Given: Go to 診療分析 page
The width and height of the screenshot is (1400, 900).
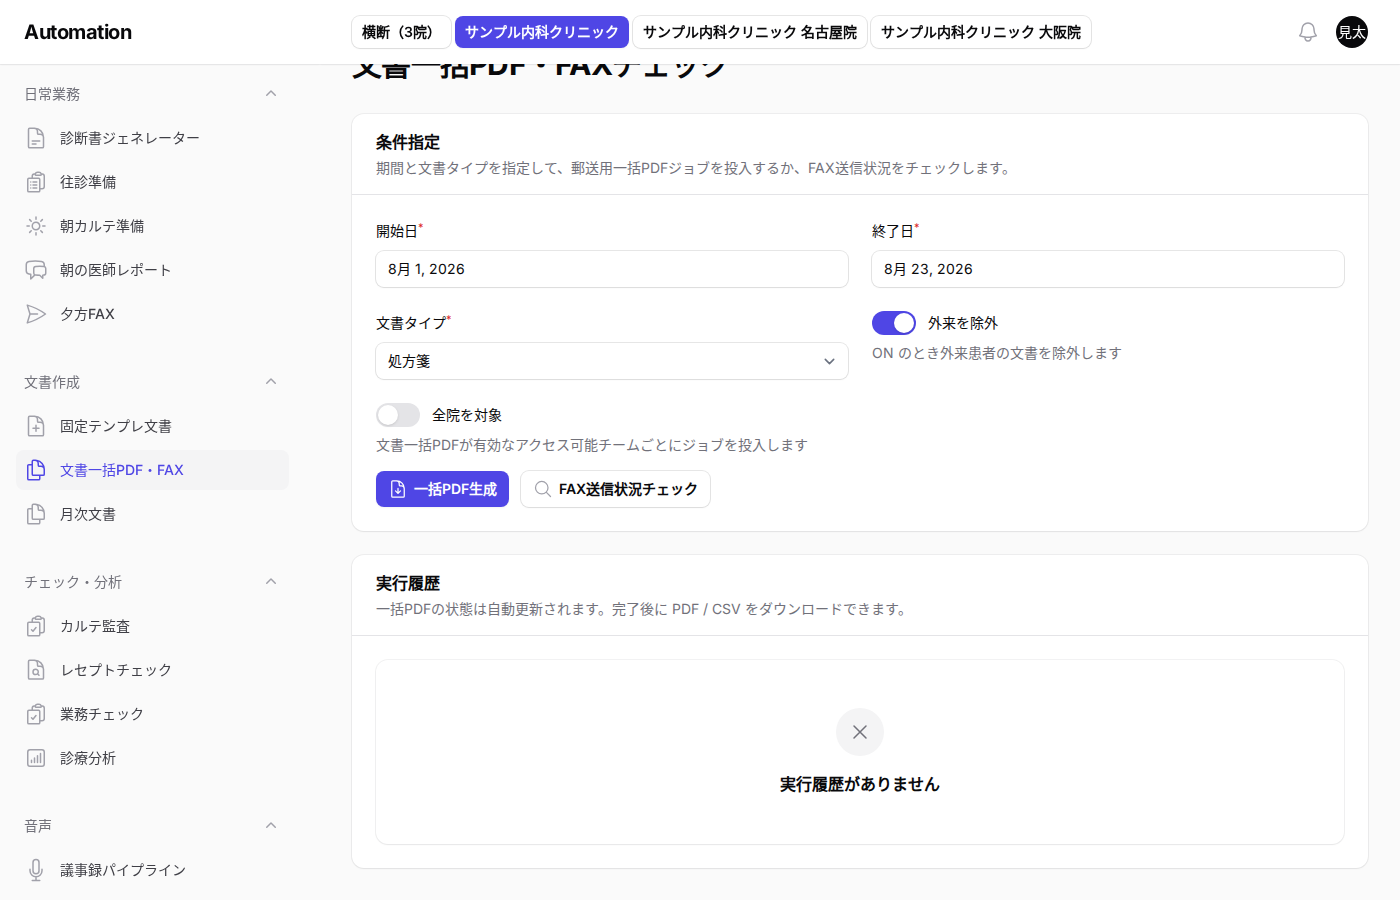Looking at the screenshot, I should point(152,758).
